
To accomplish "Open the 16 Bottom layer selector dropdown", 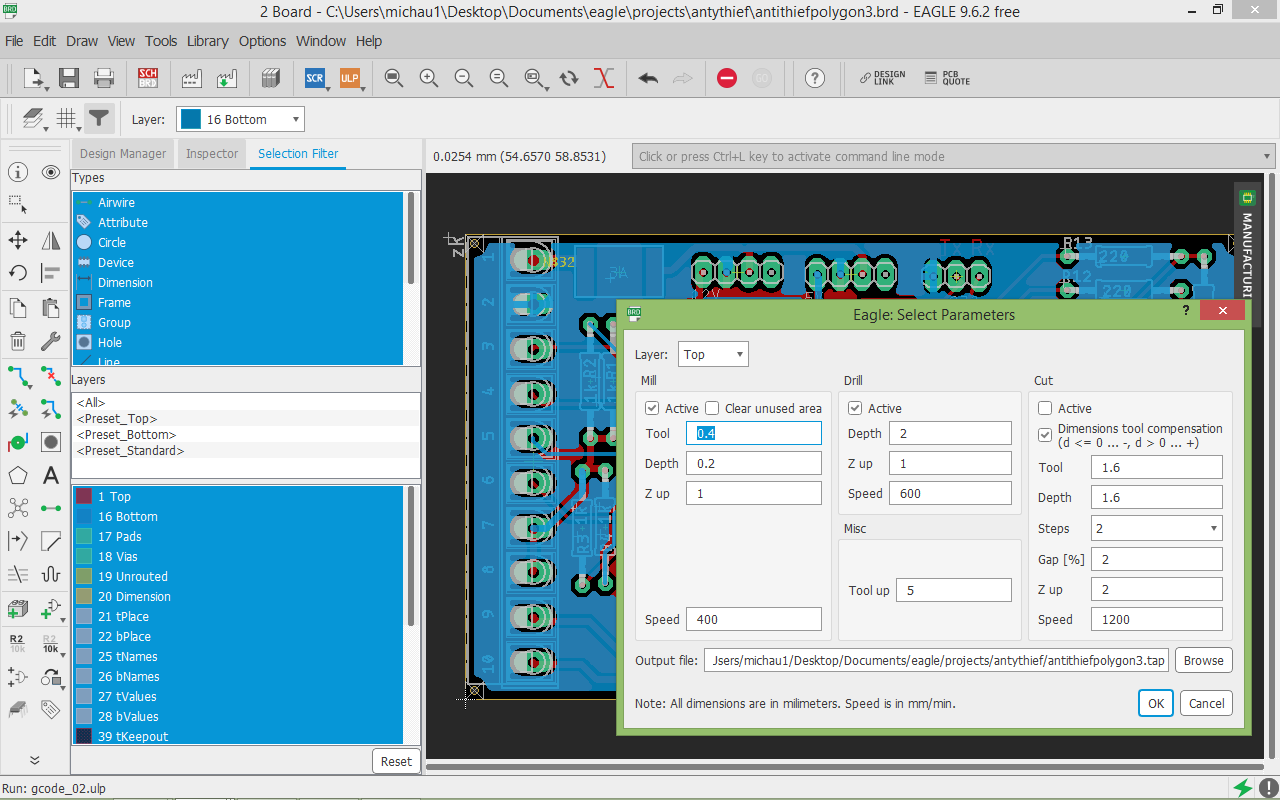I will point(240,120).
